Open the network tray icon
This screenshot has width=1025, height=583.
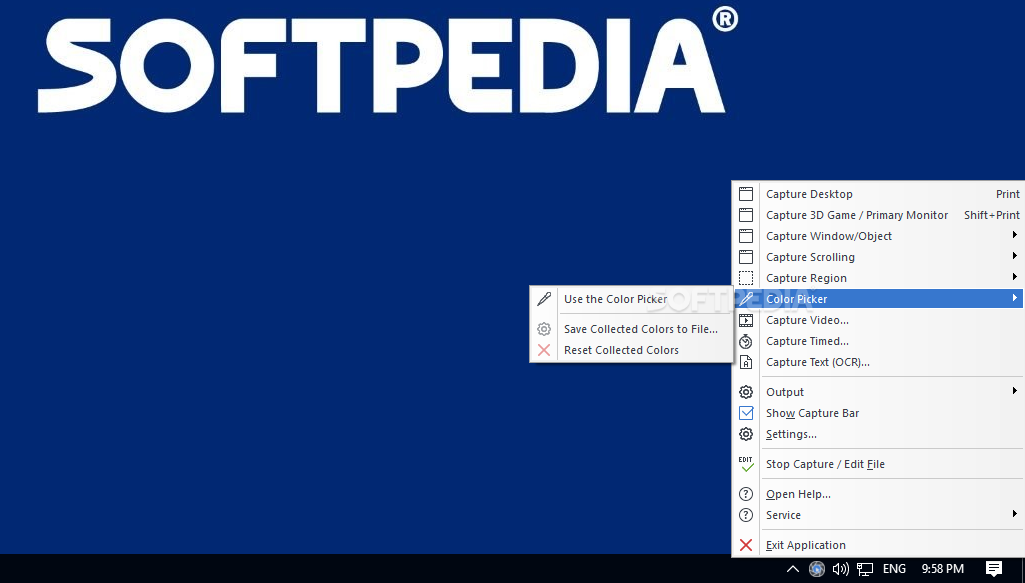865,569
